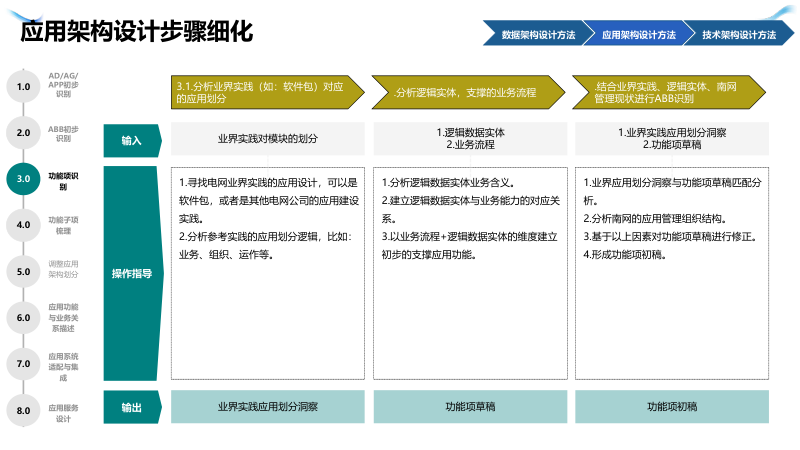Click text 3.基于以上因素对功能项草稿进行修正
This screenshot has height=450, width=800.
[670, 237]
